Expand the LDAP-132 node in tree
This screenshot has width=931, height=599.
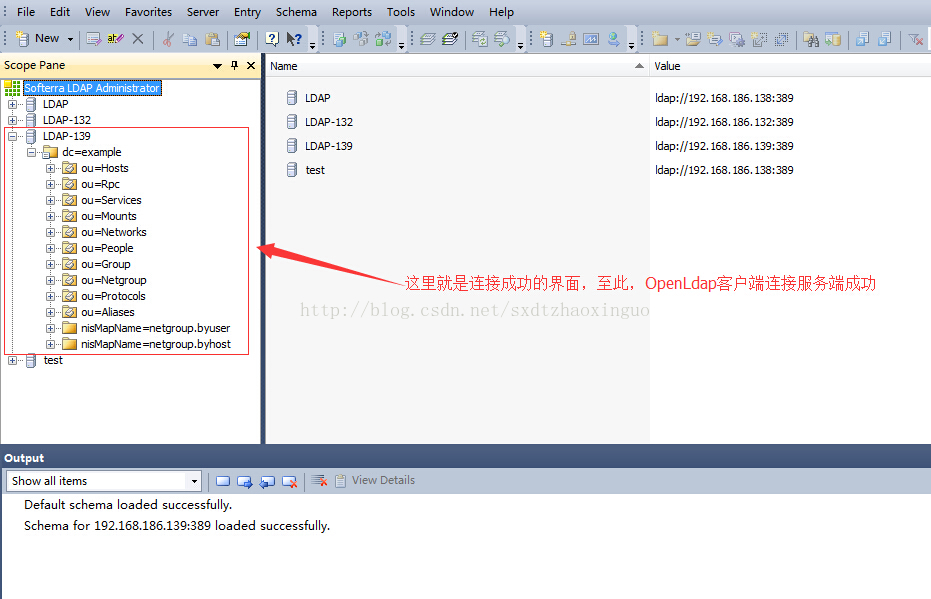pos(12,121)
